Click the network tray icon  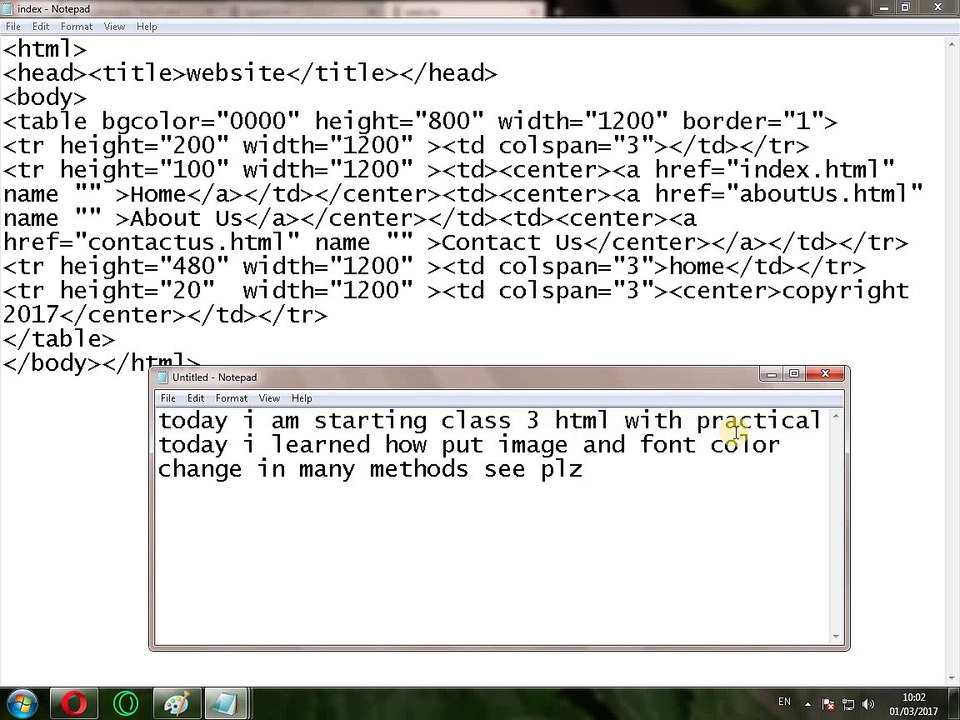[x=848, y=704]
